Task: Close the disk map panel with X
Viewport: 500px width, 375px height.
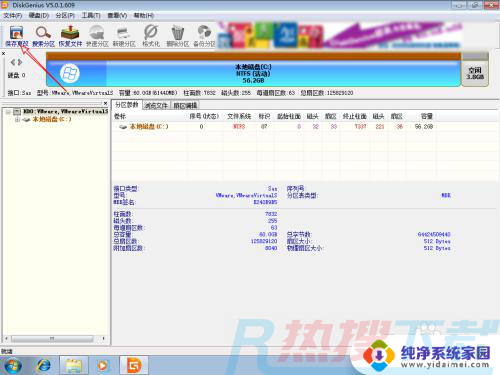Action: [x=3, y=53]
